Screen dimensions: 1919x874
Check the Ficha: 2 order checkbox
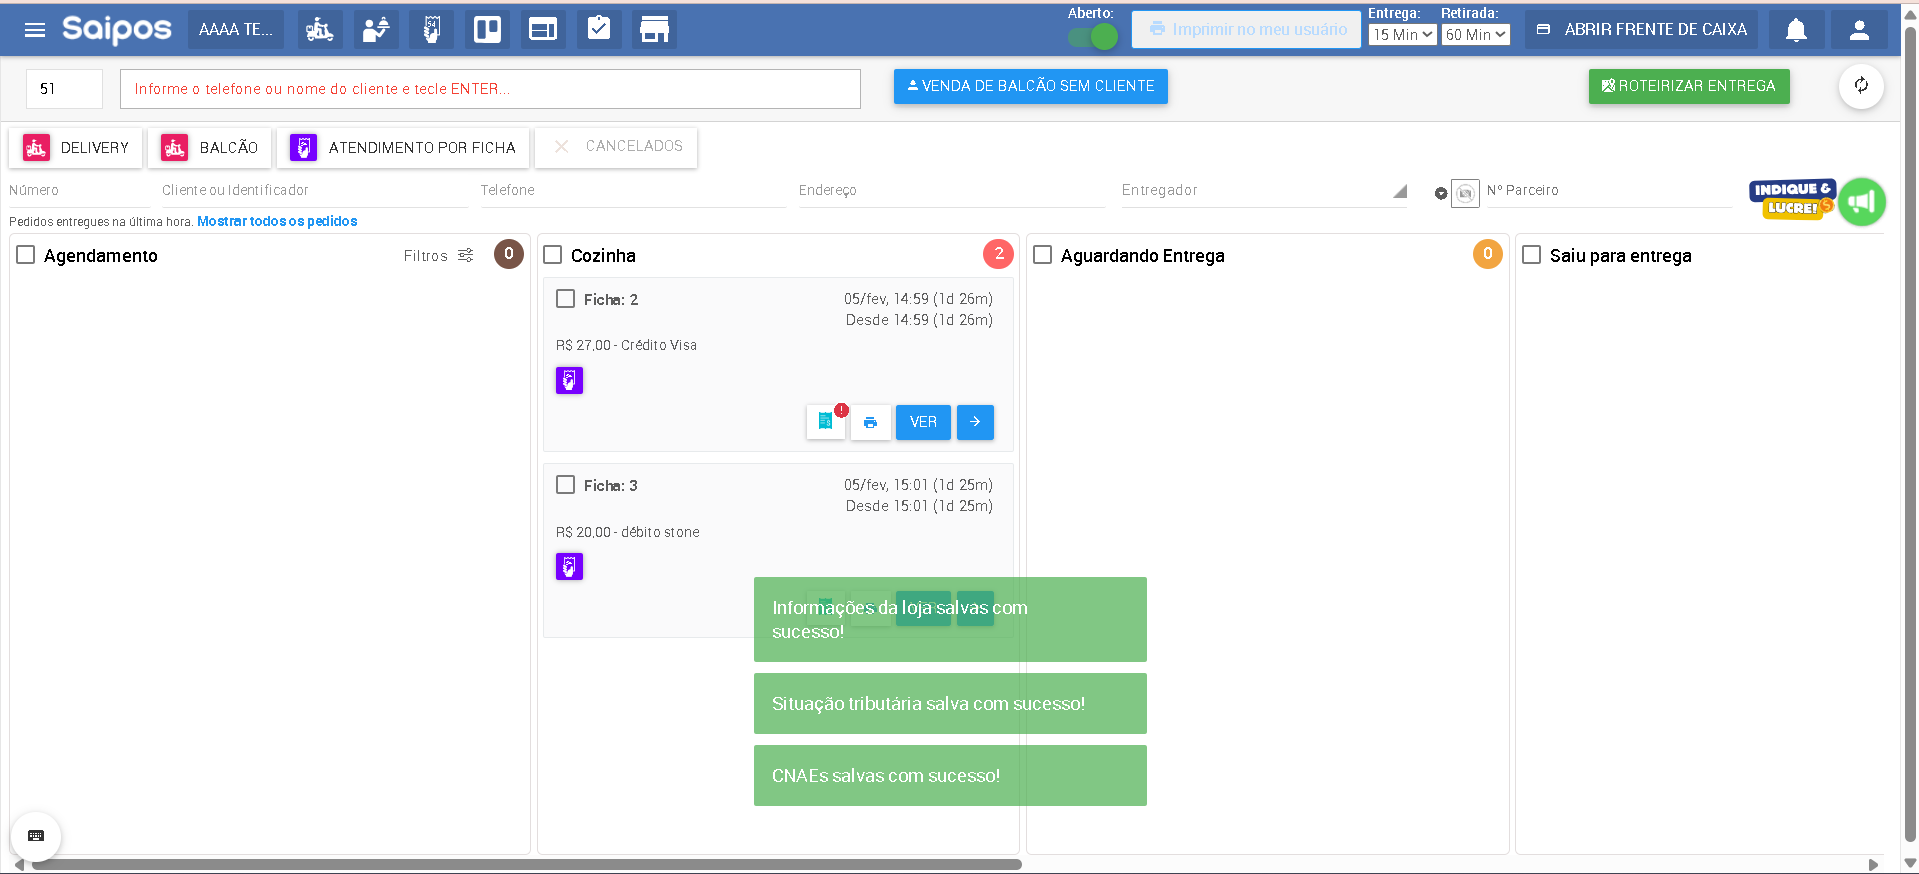[566, 299]
